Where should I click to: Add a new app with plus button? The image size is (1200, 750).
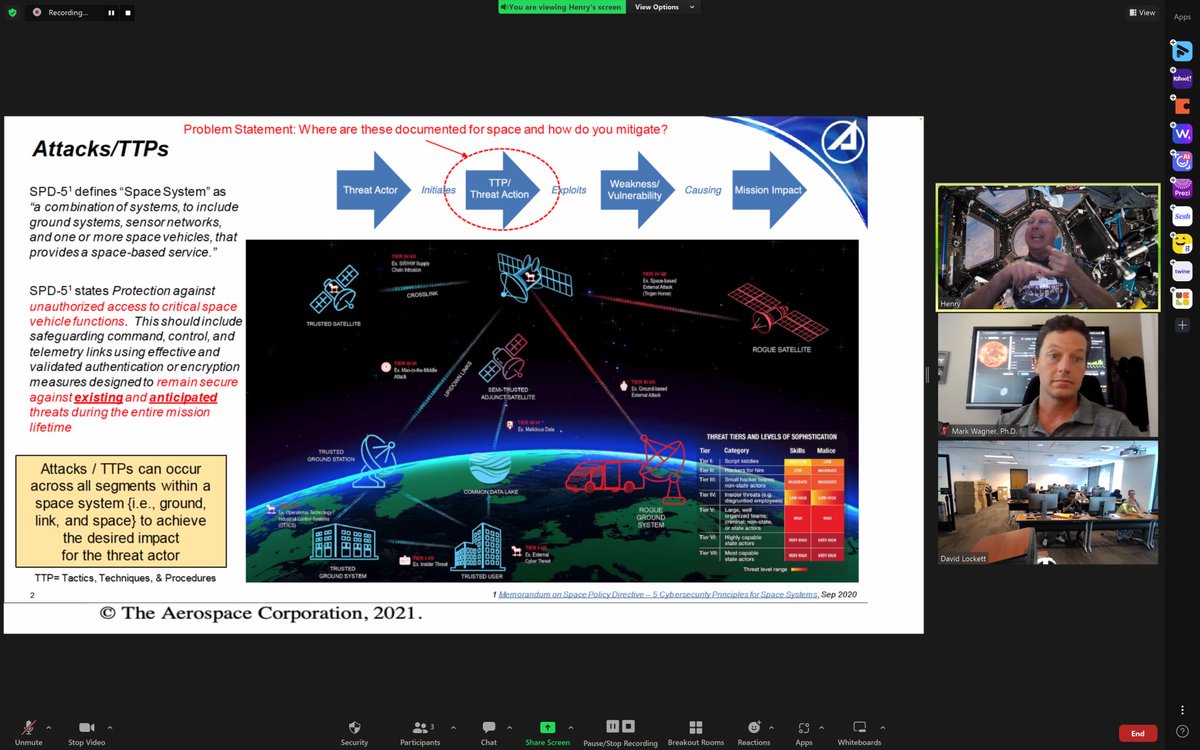coord(1182,326)
